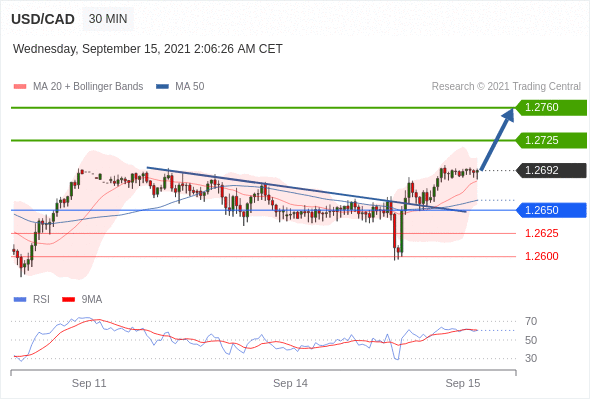Click the Sep 15 date marker
Viewport: 590px width, 400px height.
pyautogui.click(x=463, y=383)
